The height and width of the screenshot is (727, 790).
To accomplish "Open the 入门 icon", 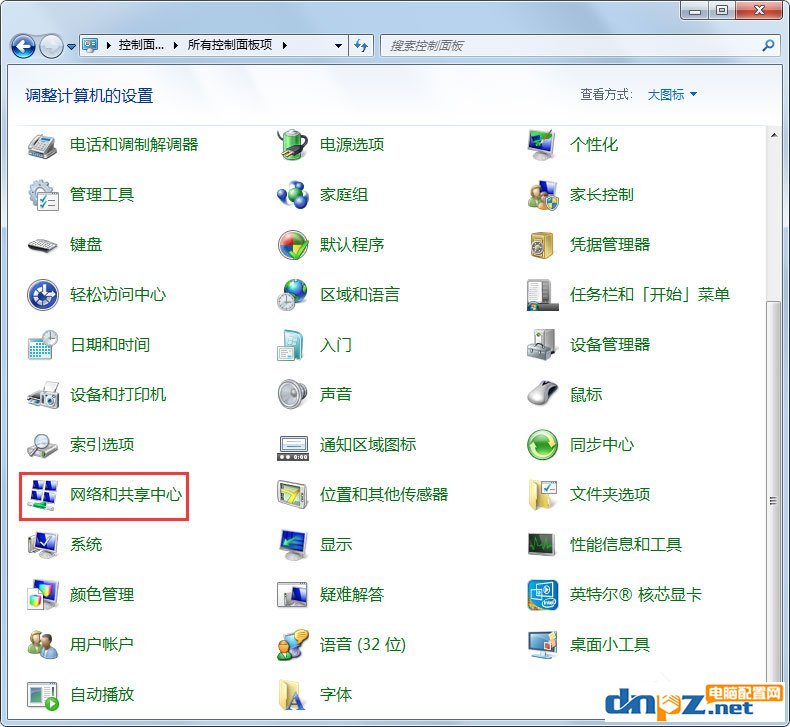I will (291, 345).
